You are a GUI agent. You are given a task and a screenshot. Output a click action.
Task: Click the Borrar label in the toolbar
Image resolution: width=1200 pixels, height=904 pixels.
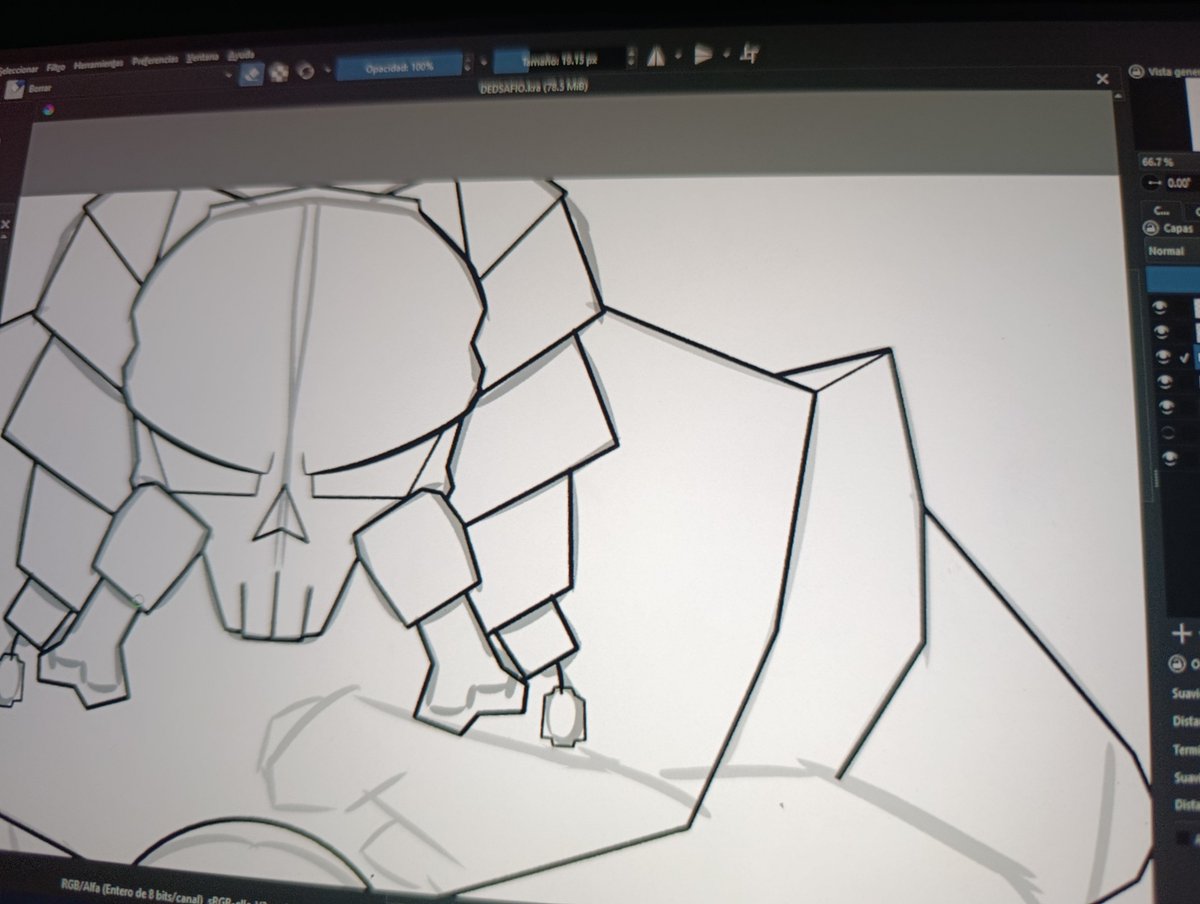[42, 88]
